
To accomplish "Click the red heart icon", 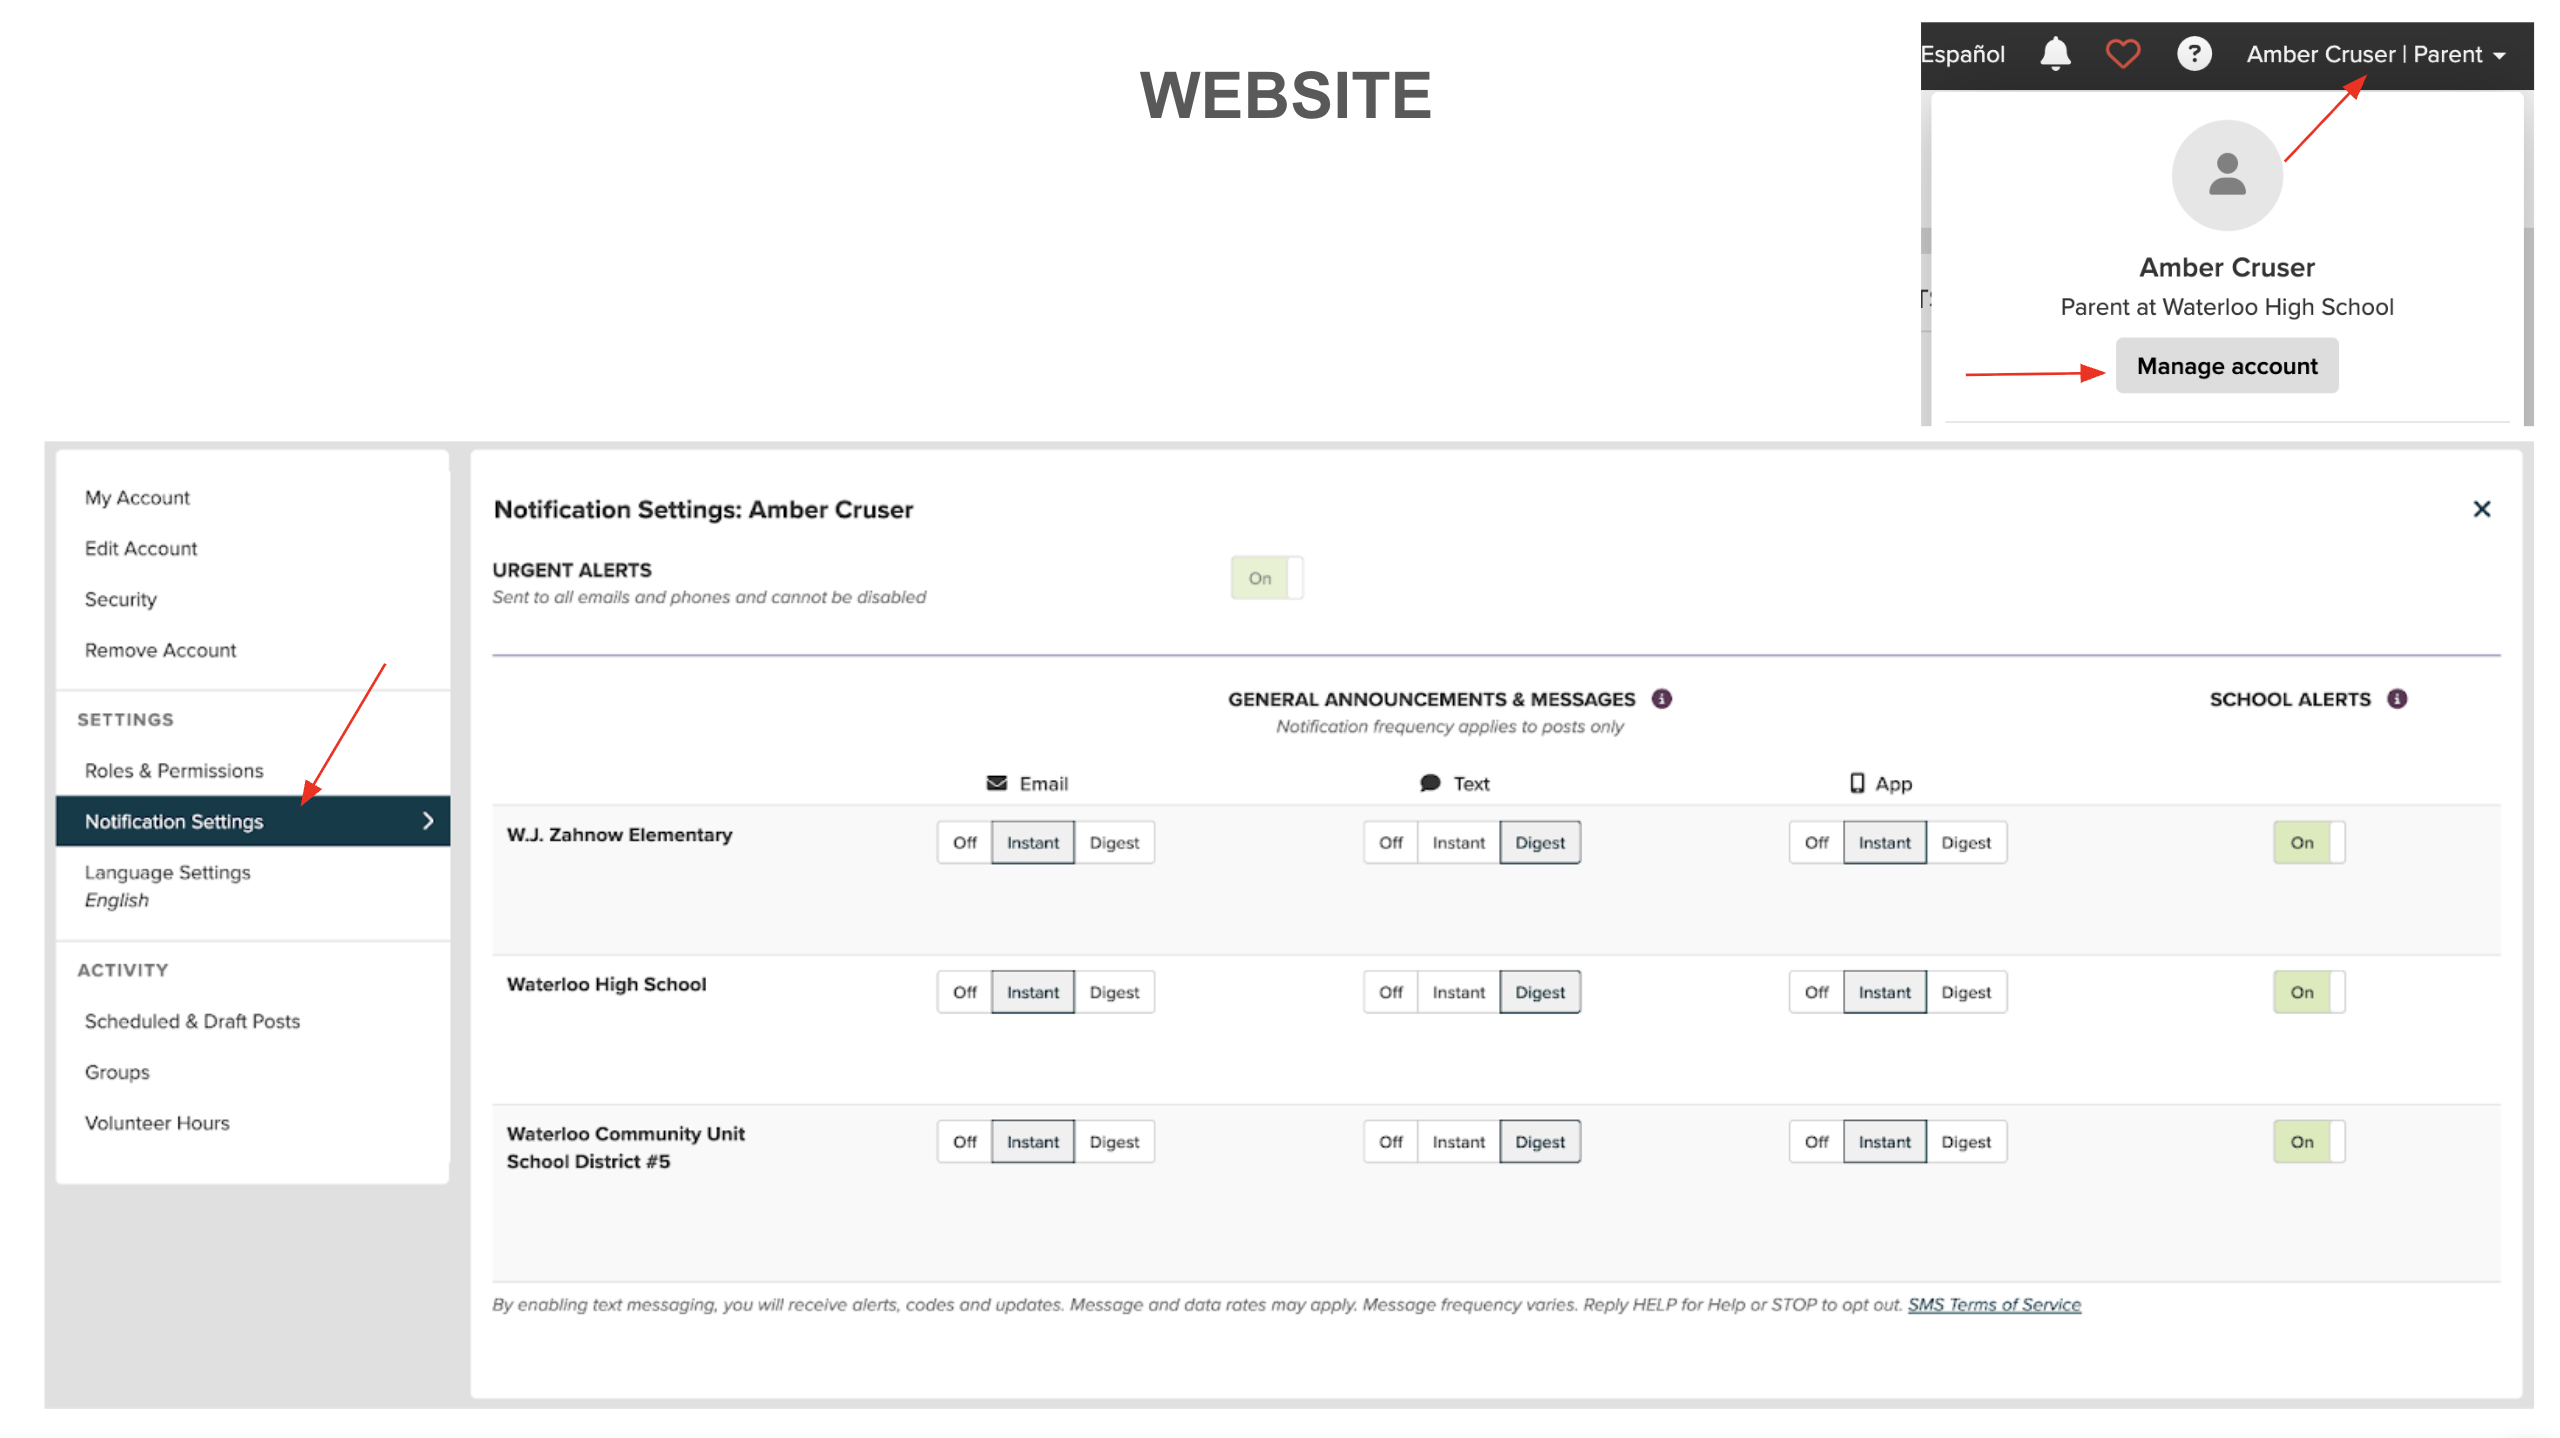I will tap(2122, 54).
